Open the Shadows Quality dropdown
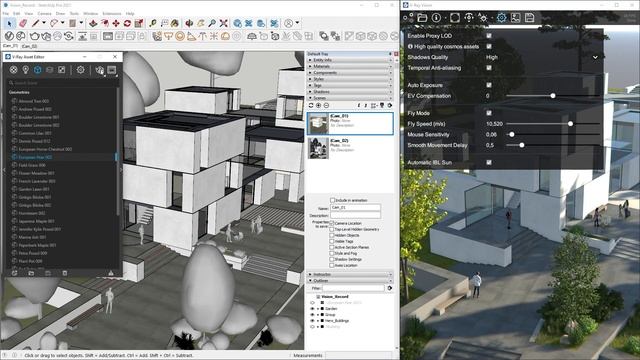The width and height of the screenshot is (640, 360). tap(542, 57)
